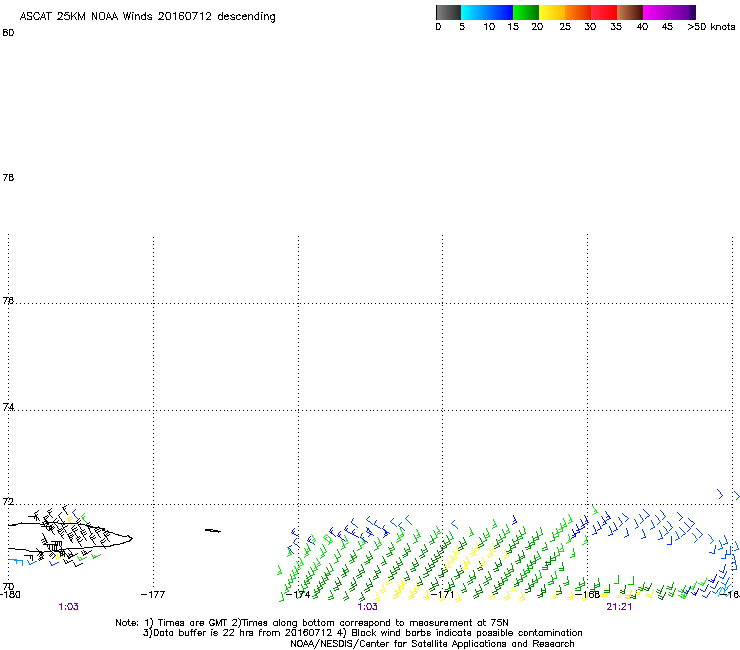This screenshot has width=740, height=650.
Task: Click the brown 35-40 knots color segment
Action: coord(630,12)
